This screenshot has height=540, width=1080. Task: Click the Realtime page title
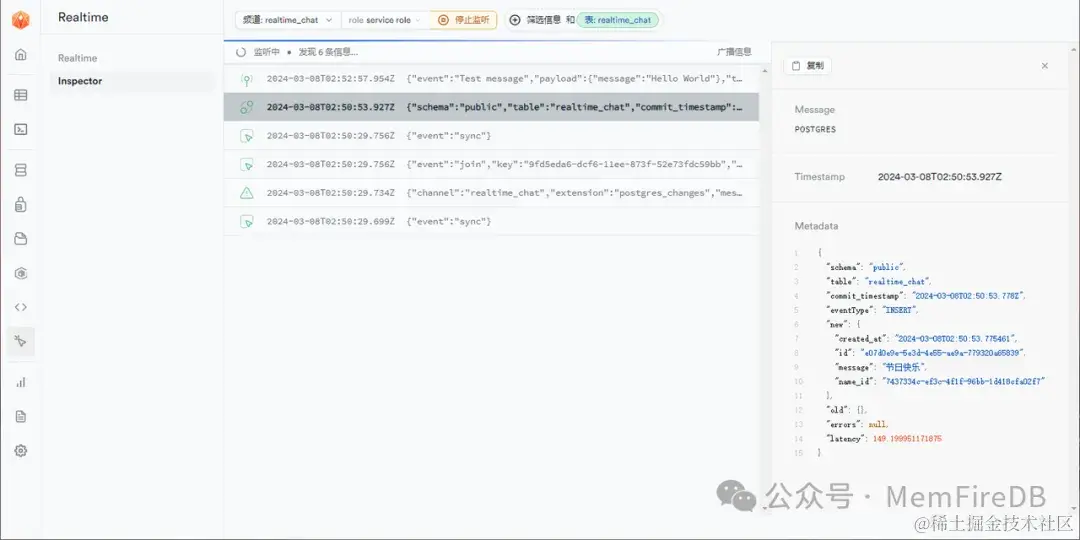(x=83, y=17)
